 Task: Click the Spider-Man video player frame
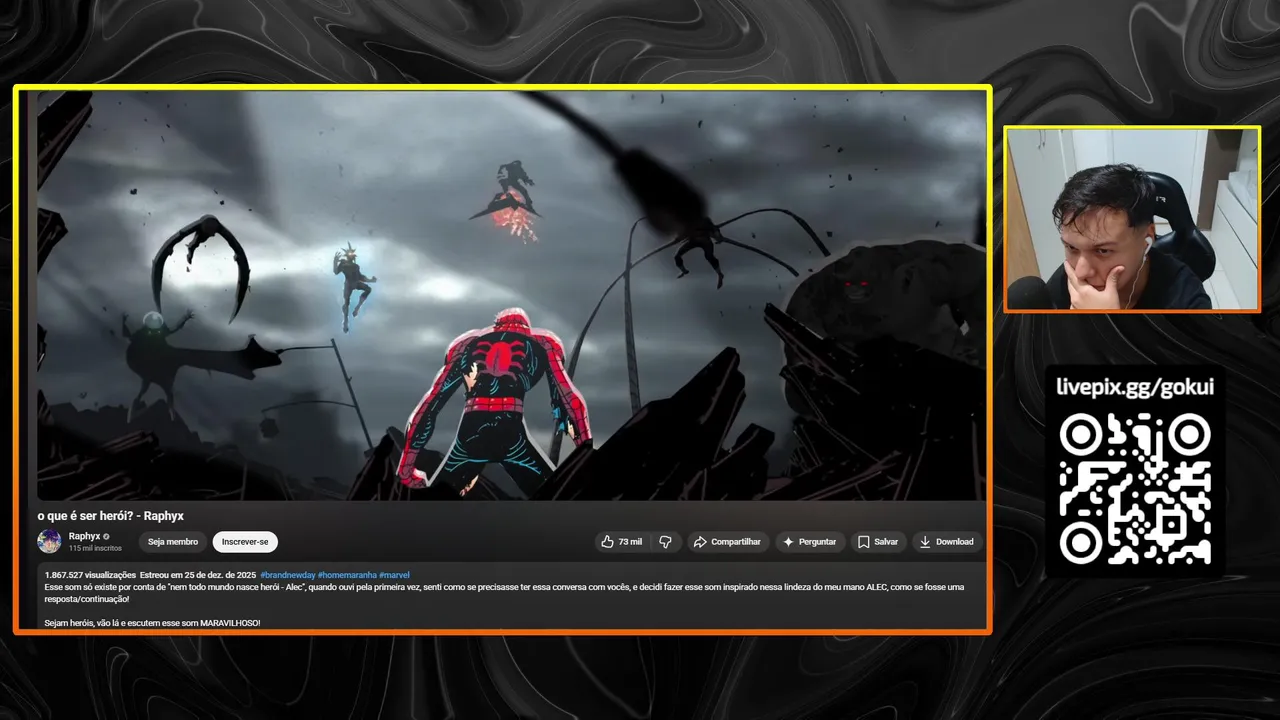511,296
